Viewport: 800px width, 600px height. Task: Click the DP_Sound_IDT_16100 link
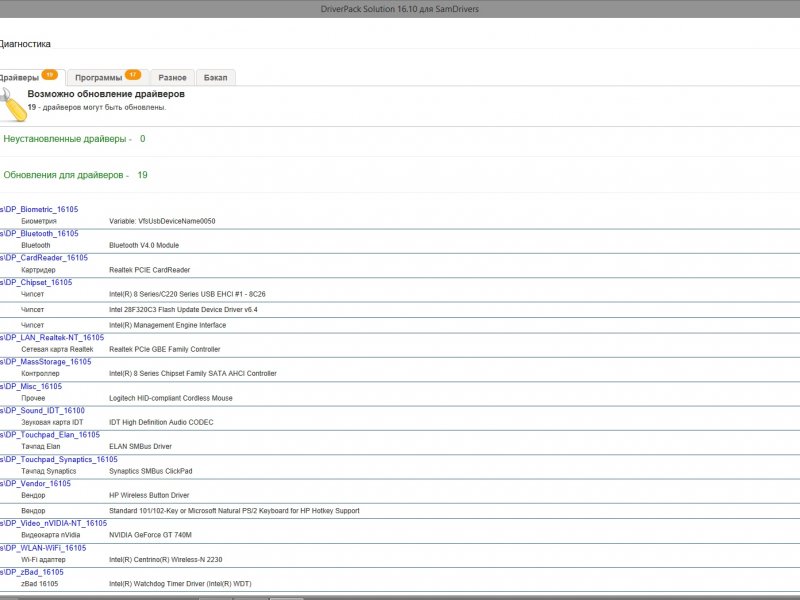[42, 410]
